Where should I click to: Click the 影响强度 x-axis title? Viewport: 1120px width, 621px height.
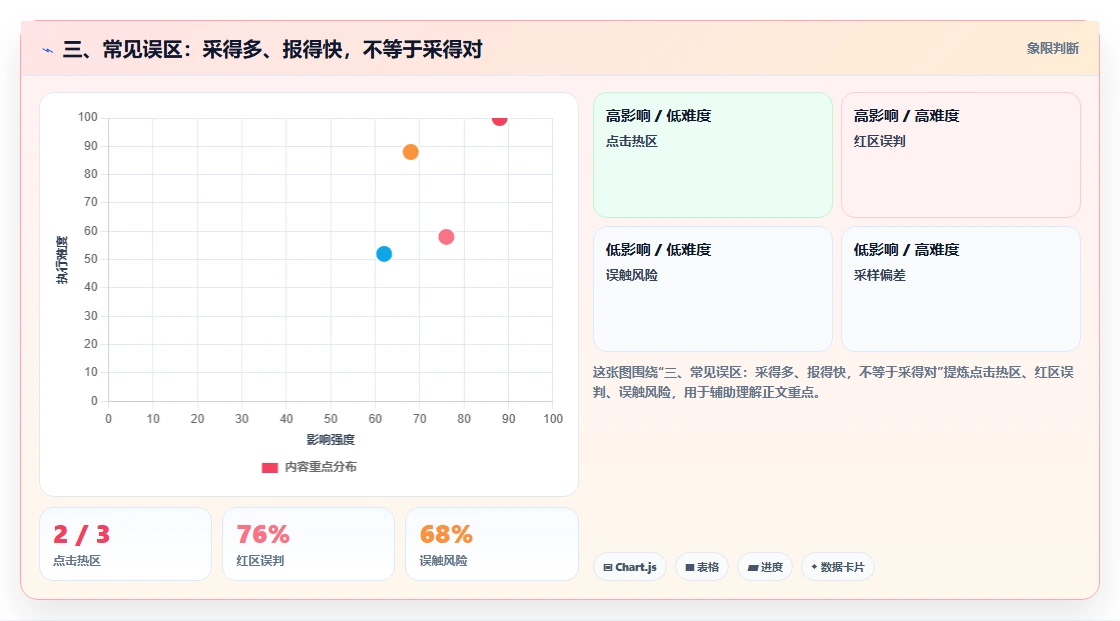click(331, 439)
